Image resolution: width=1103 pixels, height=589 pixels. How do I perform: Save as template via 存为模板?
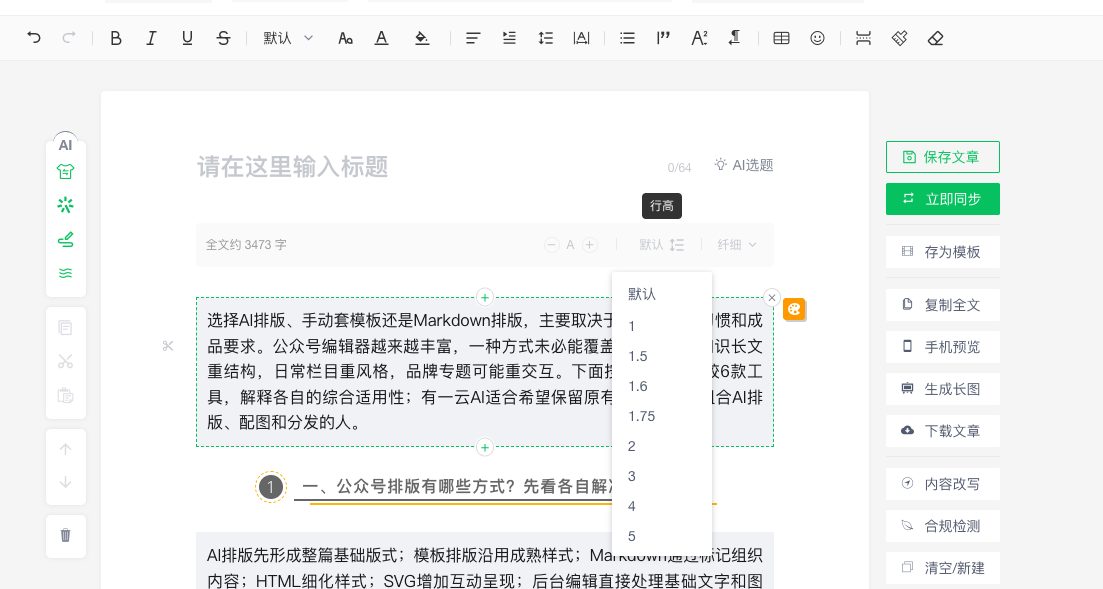[943, 252]
